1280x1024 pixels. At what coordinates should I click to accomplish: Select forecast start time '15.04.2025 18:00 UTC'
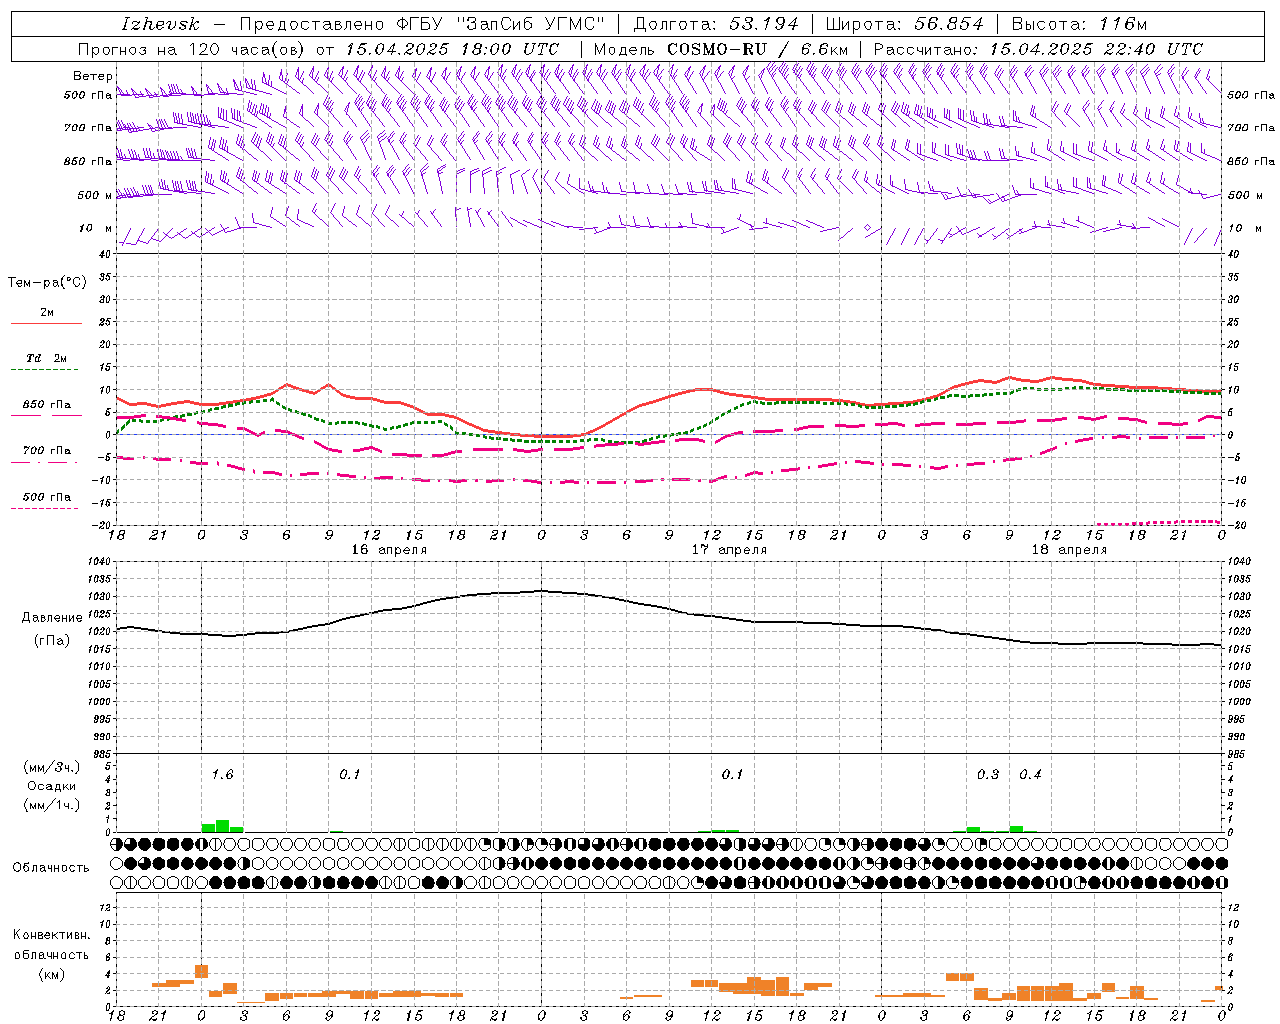click(452, 49)
